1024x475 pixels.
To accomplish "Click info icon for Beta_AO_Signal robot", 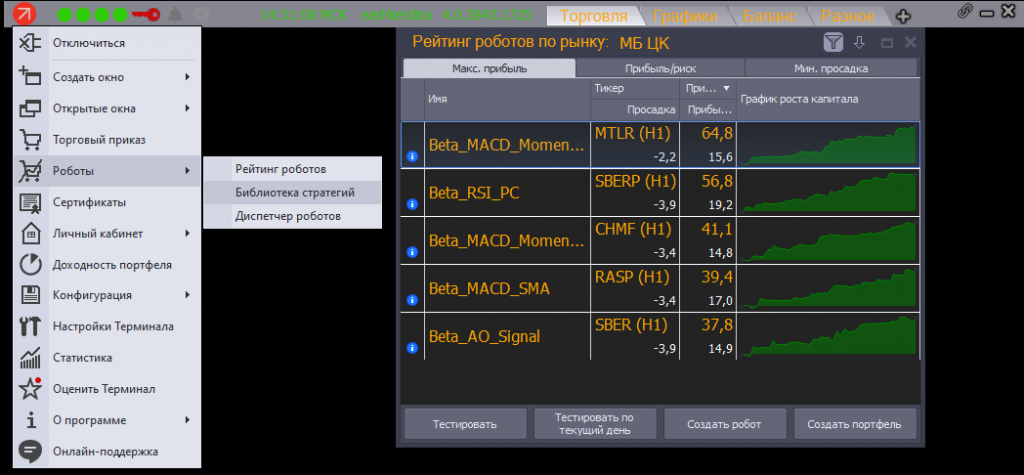I will click(411, 348).
